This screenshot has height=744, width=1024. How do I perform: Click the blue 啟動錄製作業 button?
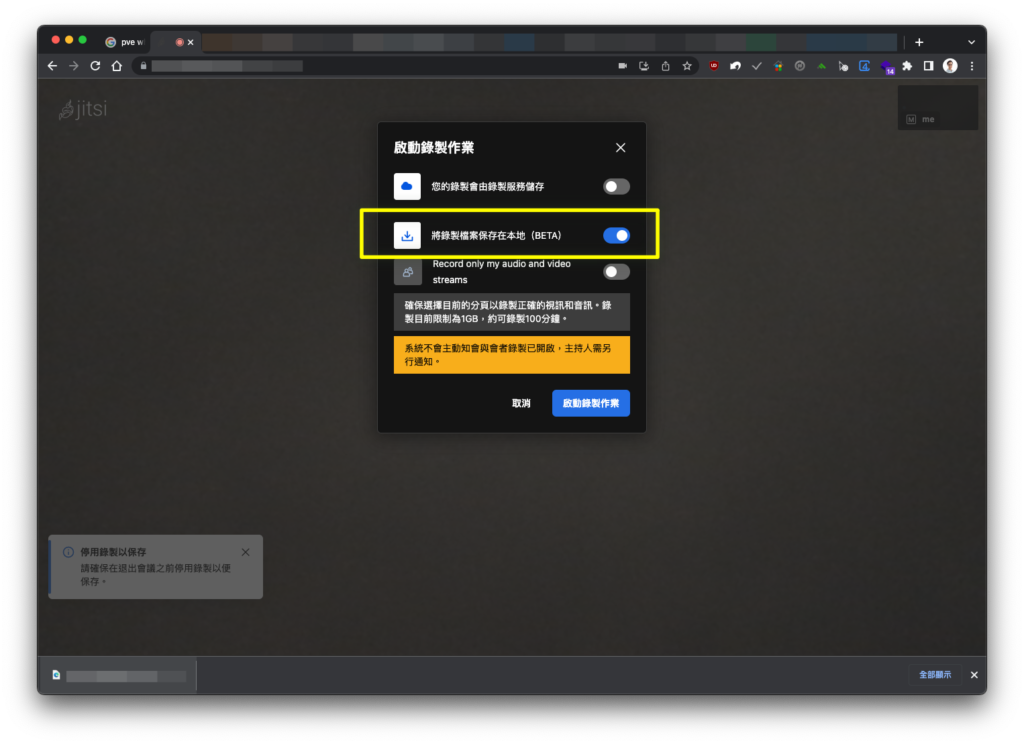click(x=590, y=403)
